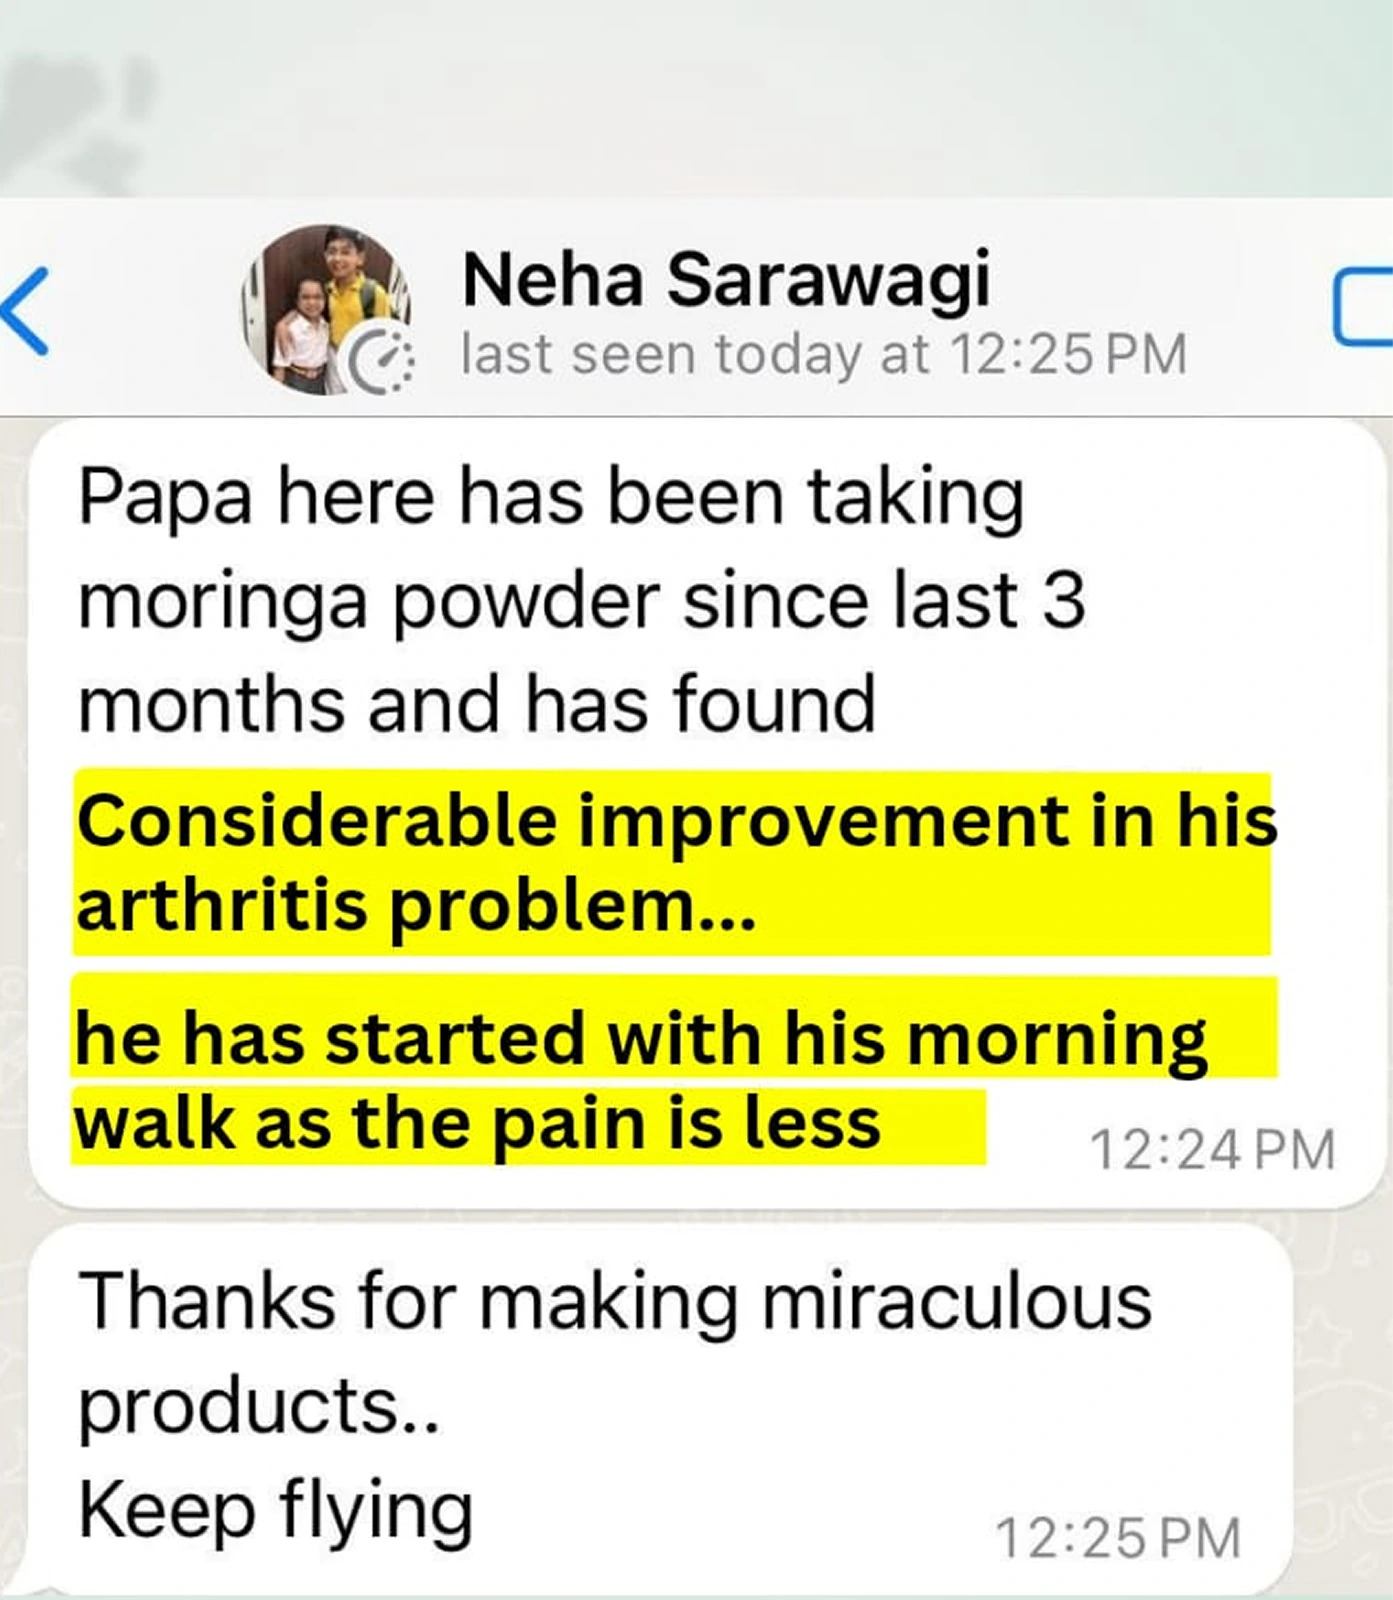Select the 'Papa here has been taking' message line

point(551,496)
